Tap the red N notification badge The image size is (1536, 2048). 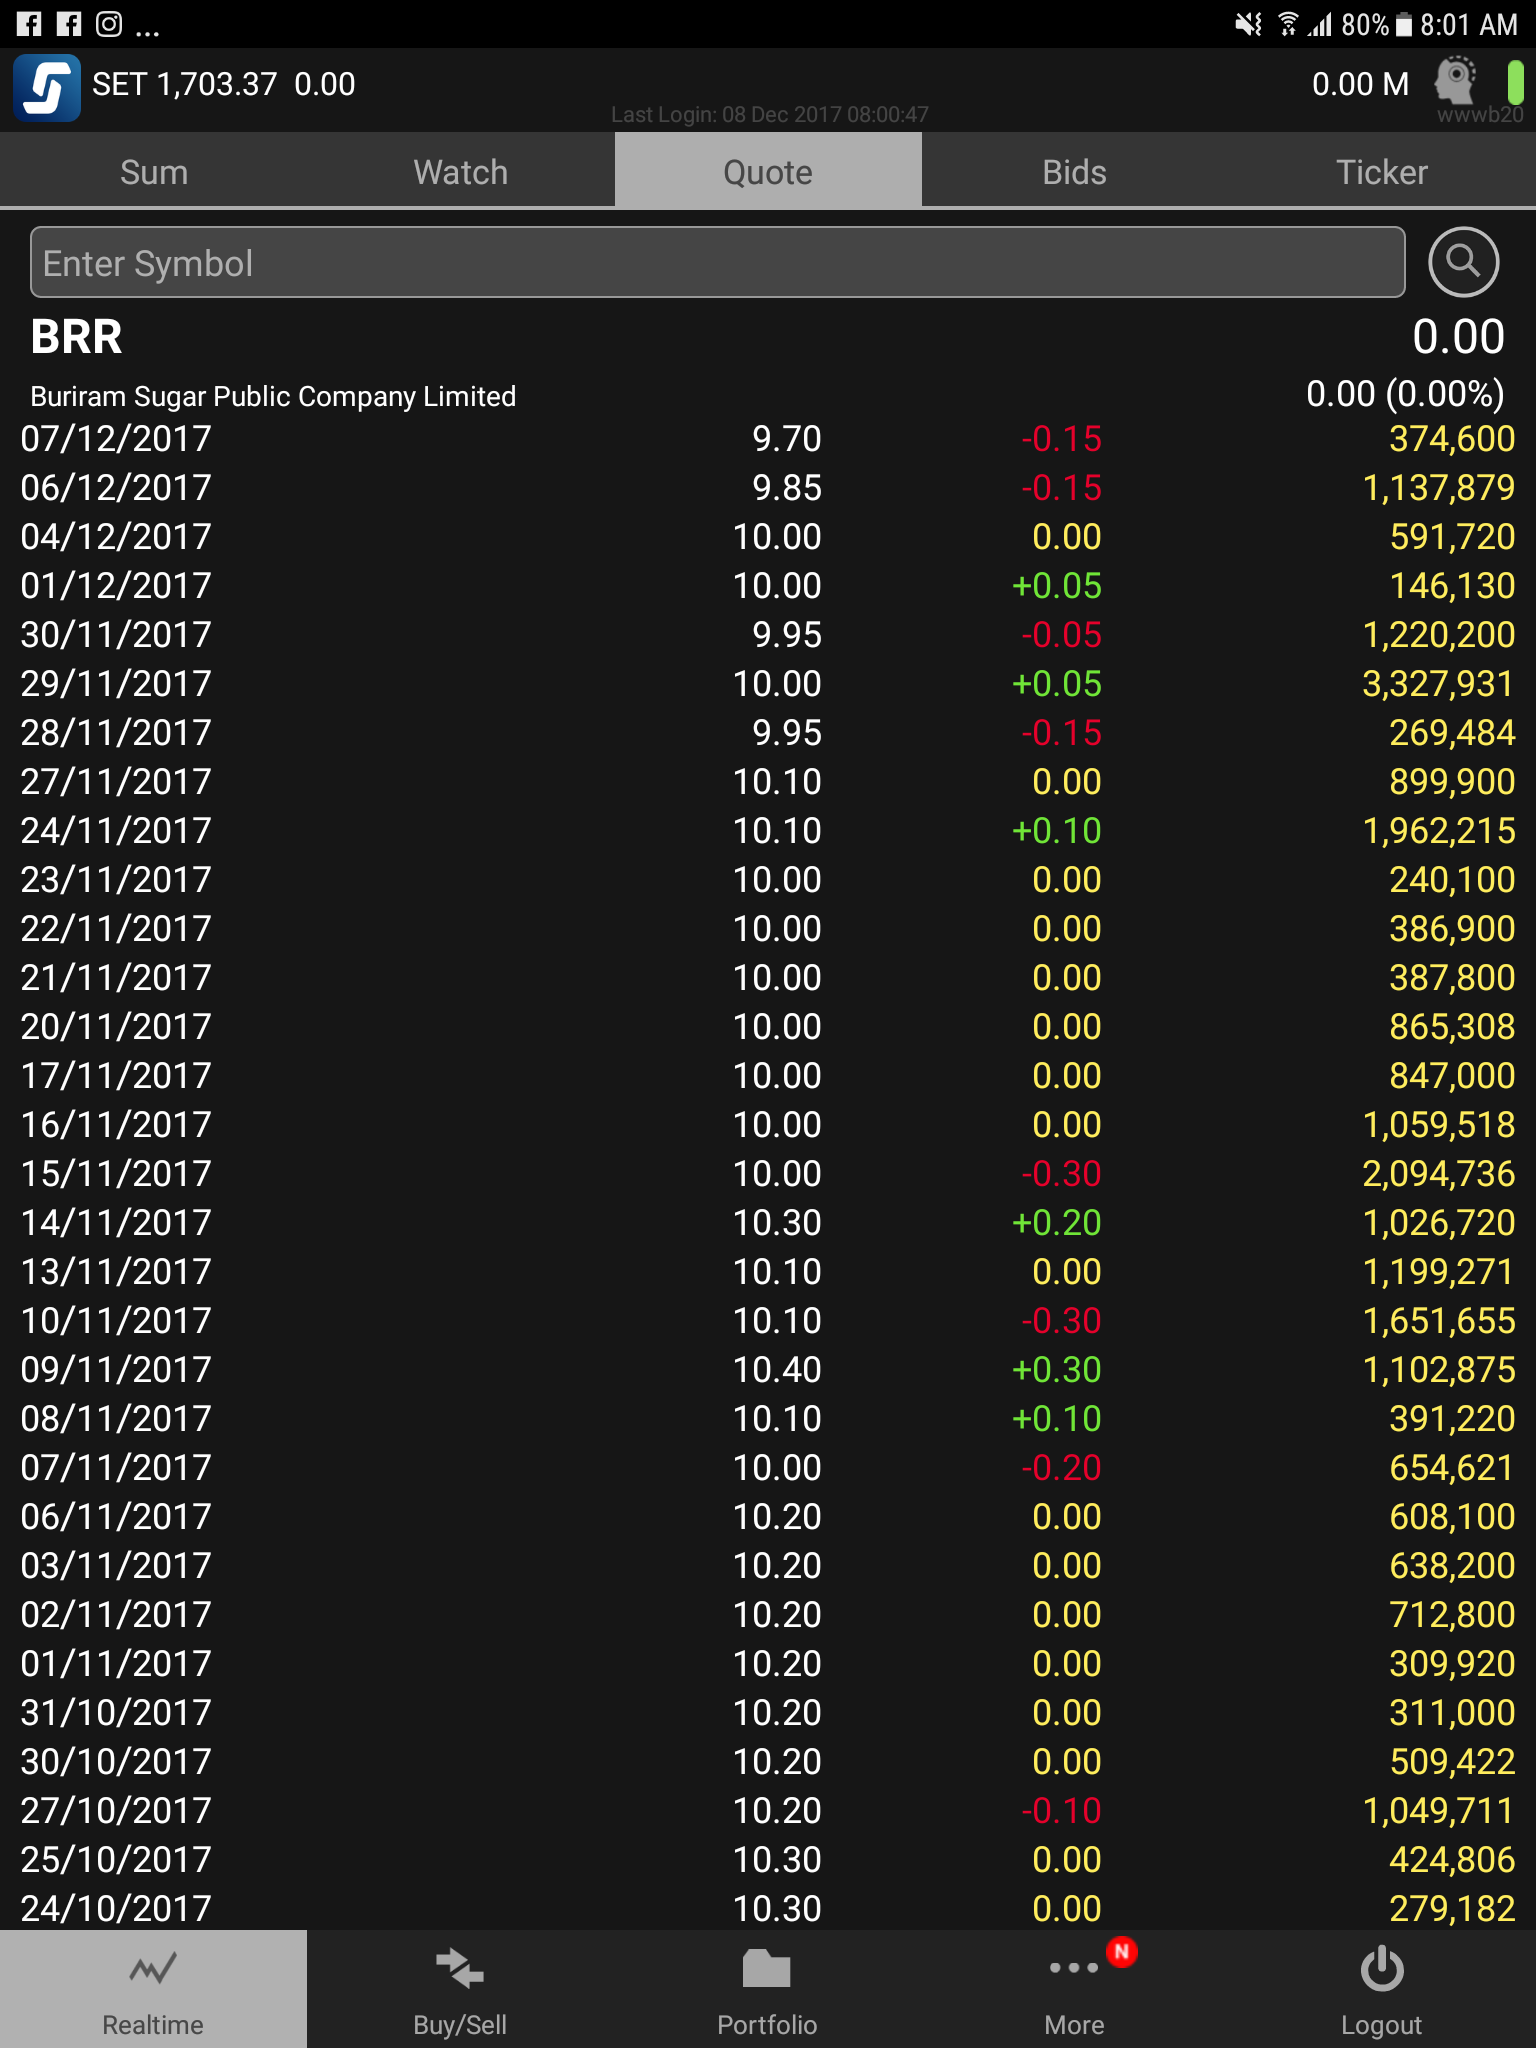click(x=1122, y=1951)
